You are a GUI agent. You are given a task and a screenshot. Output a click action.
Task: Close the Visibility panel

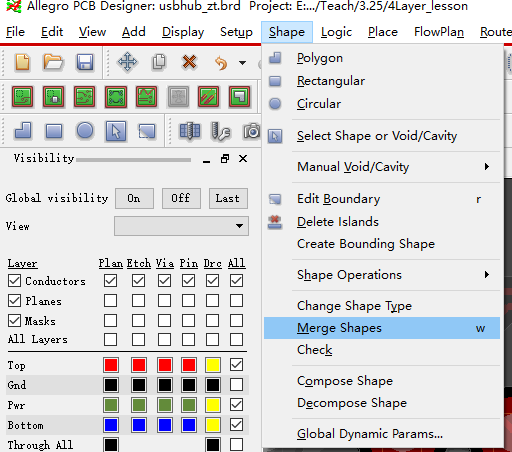point(243,159)
